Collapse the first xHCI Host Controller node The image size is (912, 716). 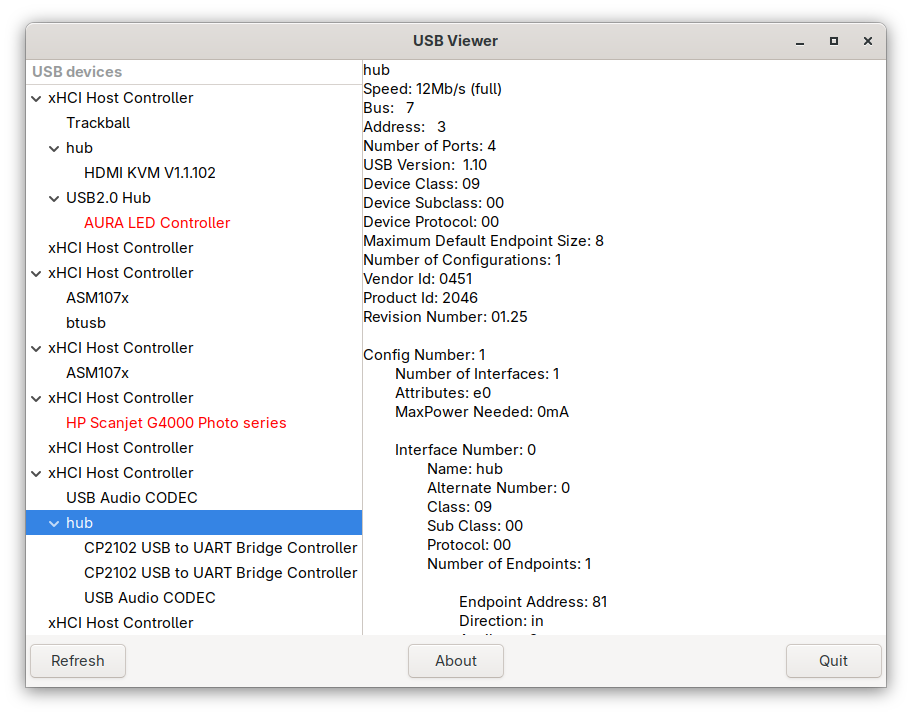pyautogui.click(x=36, y=98)
